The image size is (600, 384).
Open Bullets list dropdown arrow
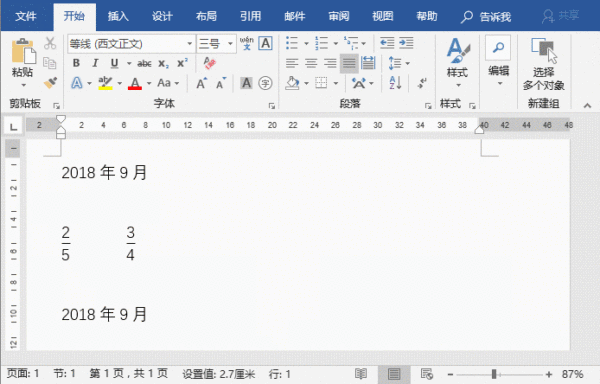(306, 44)
